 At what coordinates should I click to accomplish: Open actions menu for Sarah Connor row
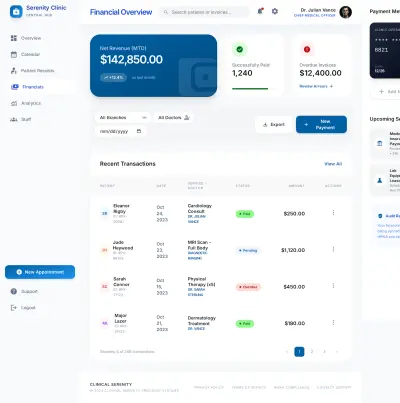coord(333,286)
